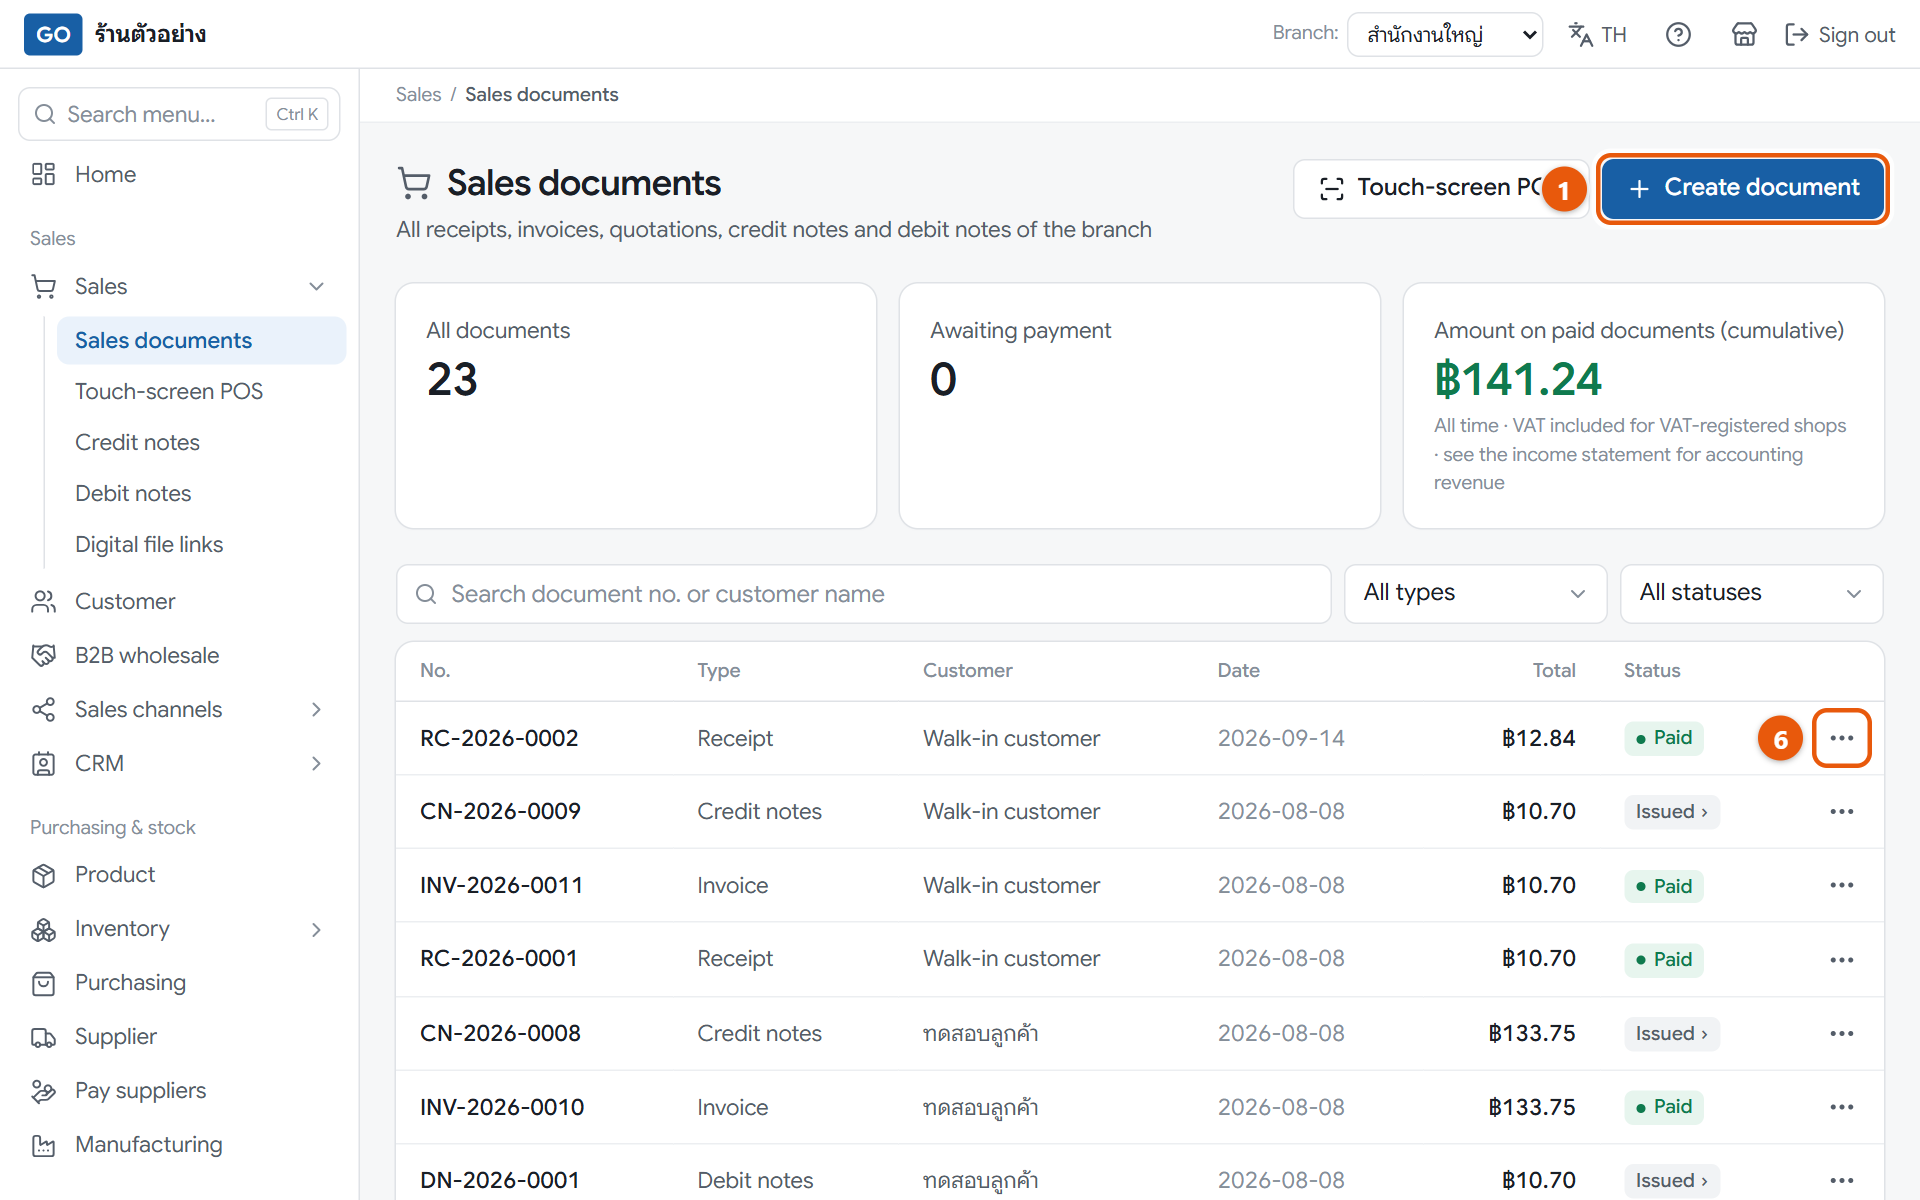Image resolution: width=1920 pixels, height=1200 pixels.
Task: Open Debit notes in sidebar
Action: coord(133,493)
